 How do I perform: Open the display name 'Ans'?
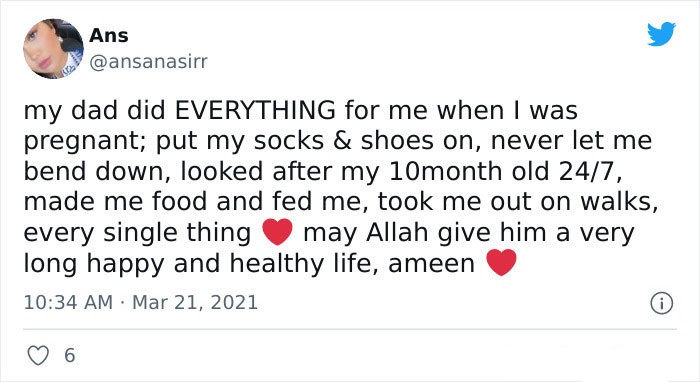pos(109,35)
